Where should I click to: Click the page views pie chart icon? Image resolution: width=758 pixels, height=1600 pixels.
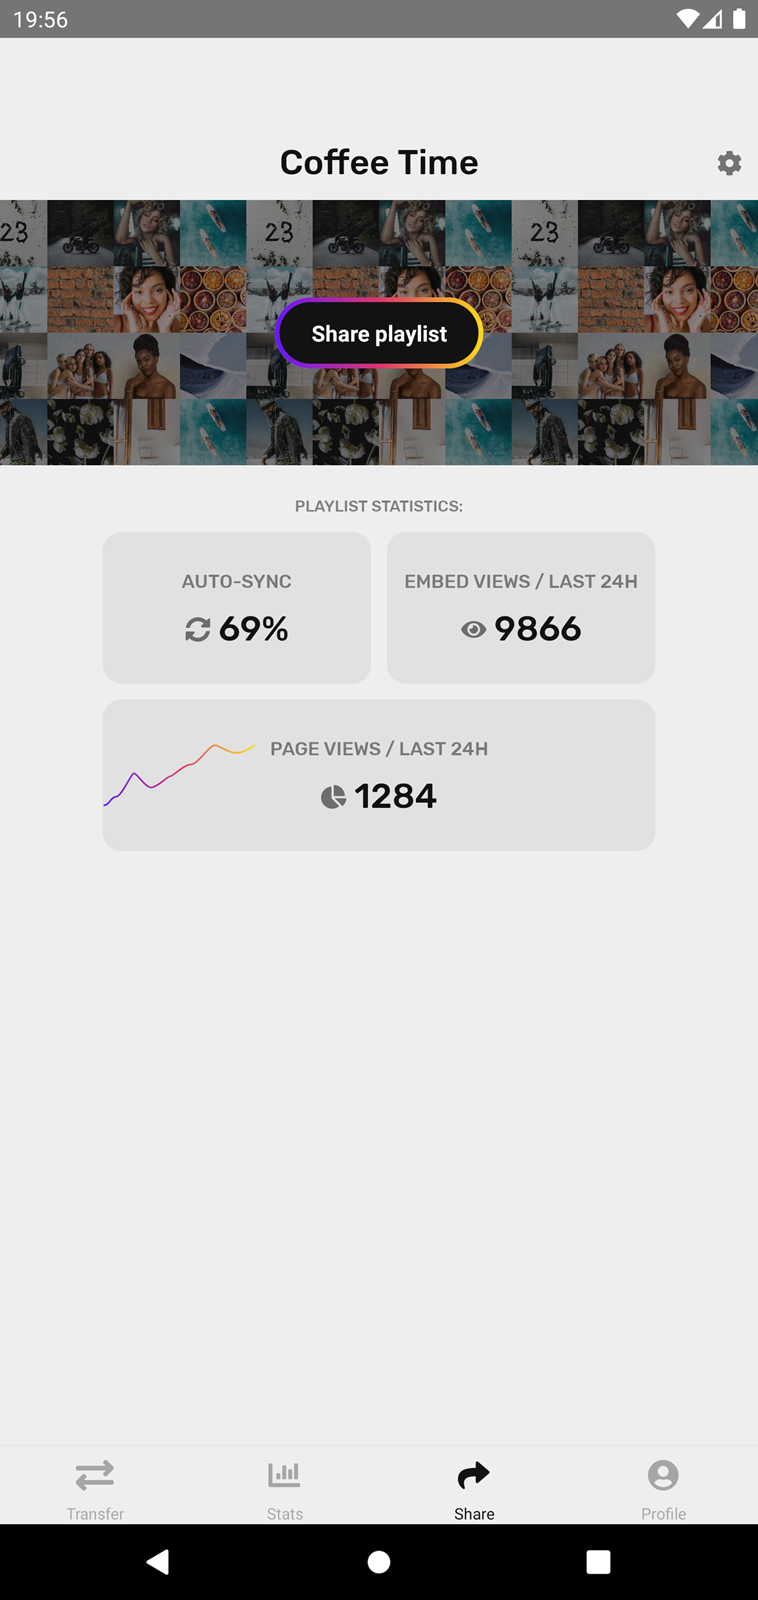coord(333,797)
